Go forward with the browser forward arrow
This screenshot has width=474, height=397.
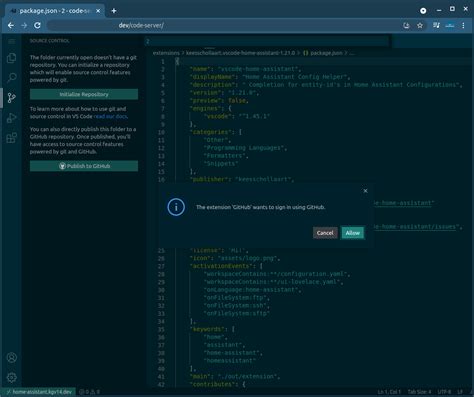(x=24, y=25)
